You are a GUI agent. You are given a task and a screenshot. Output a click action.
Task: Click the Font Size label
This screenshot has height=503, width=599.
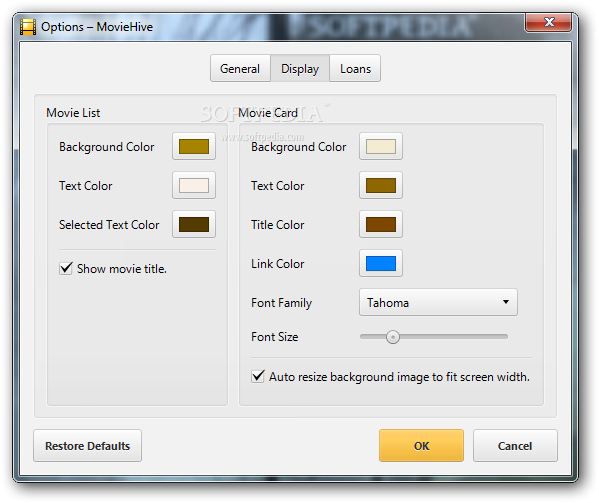coord(275,337)
